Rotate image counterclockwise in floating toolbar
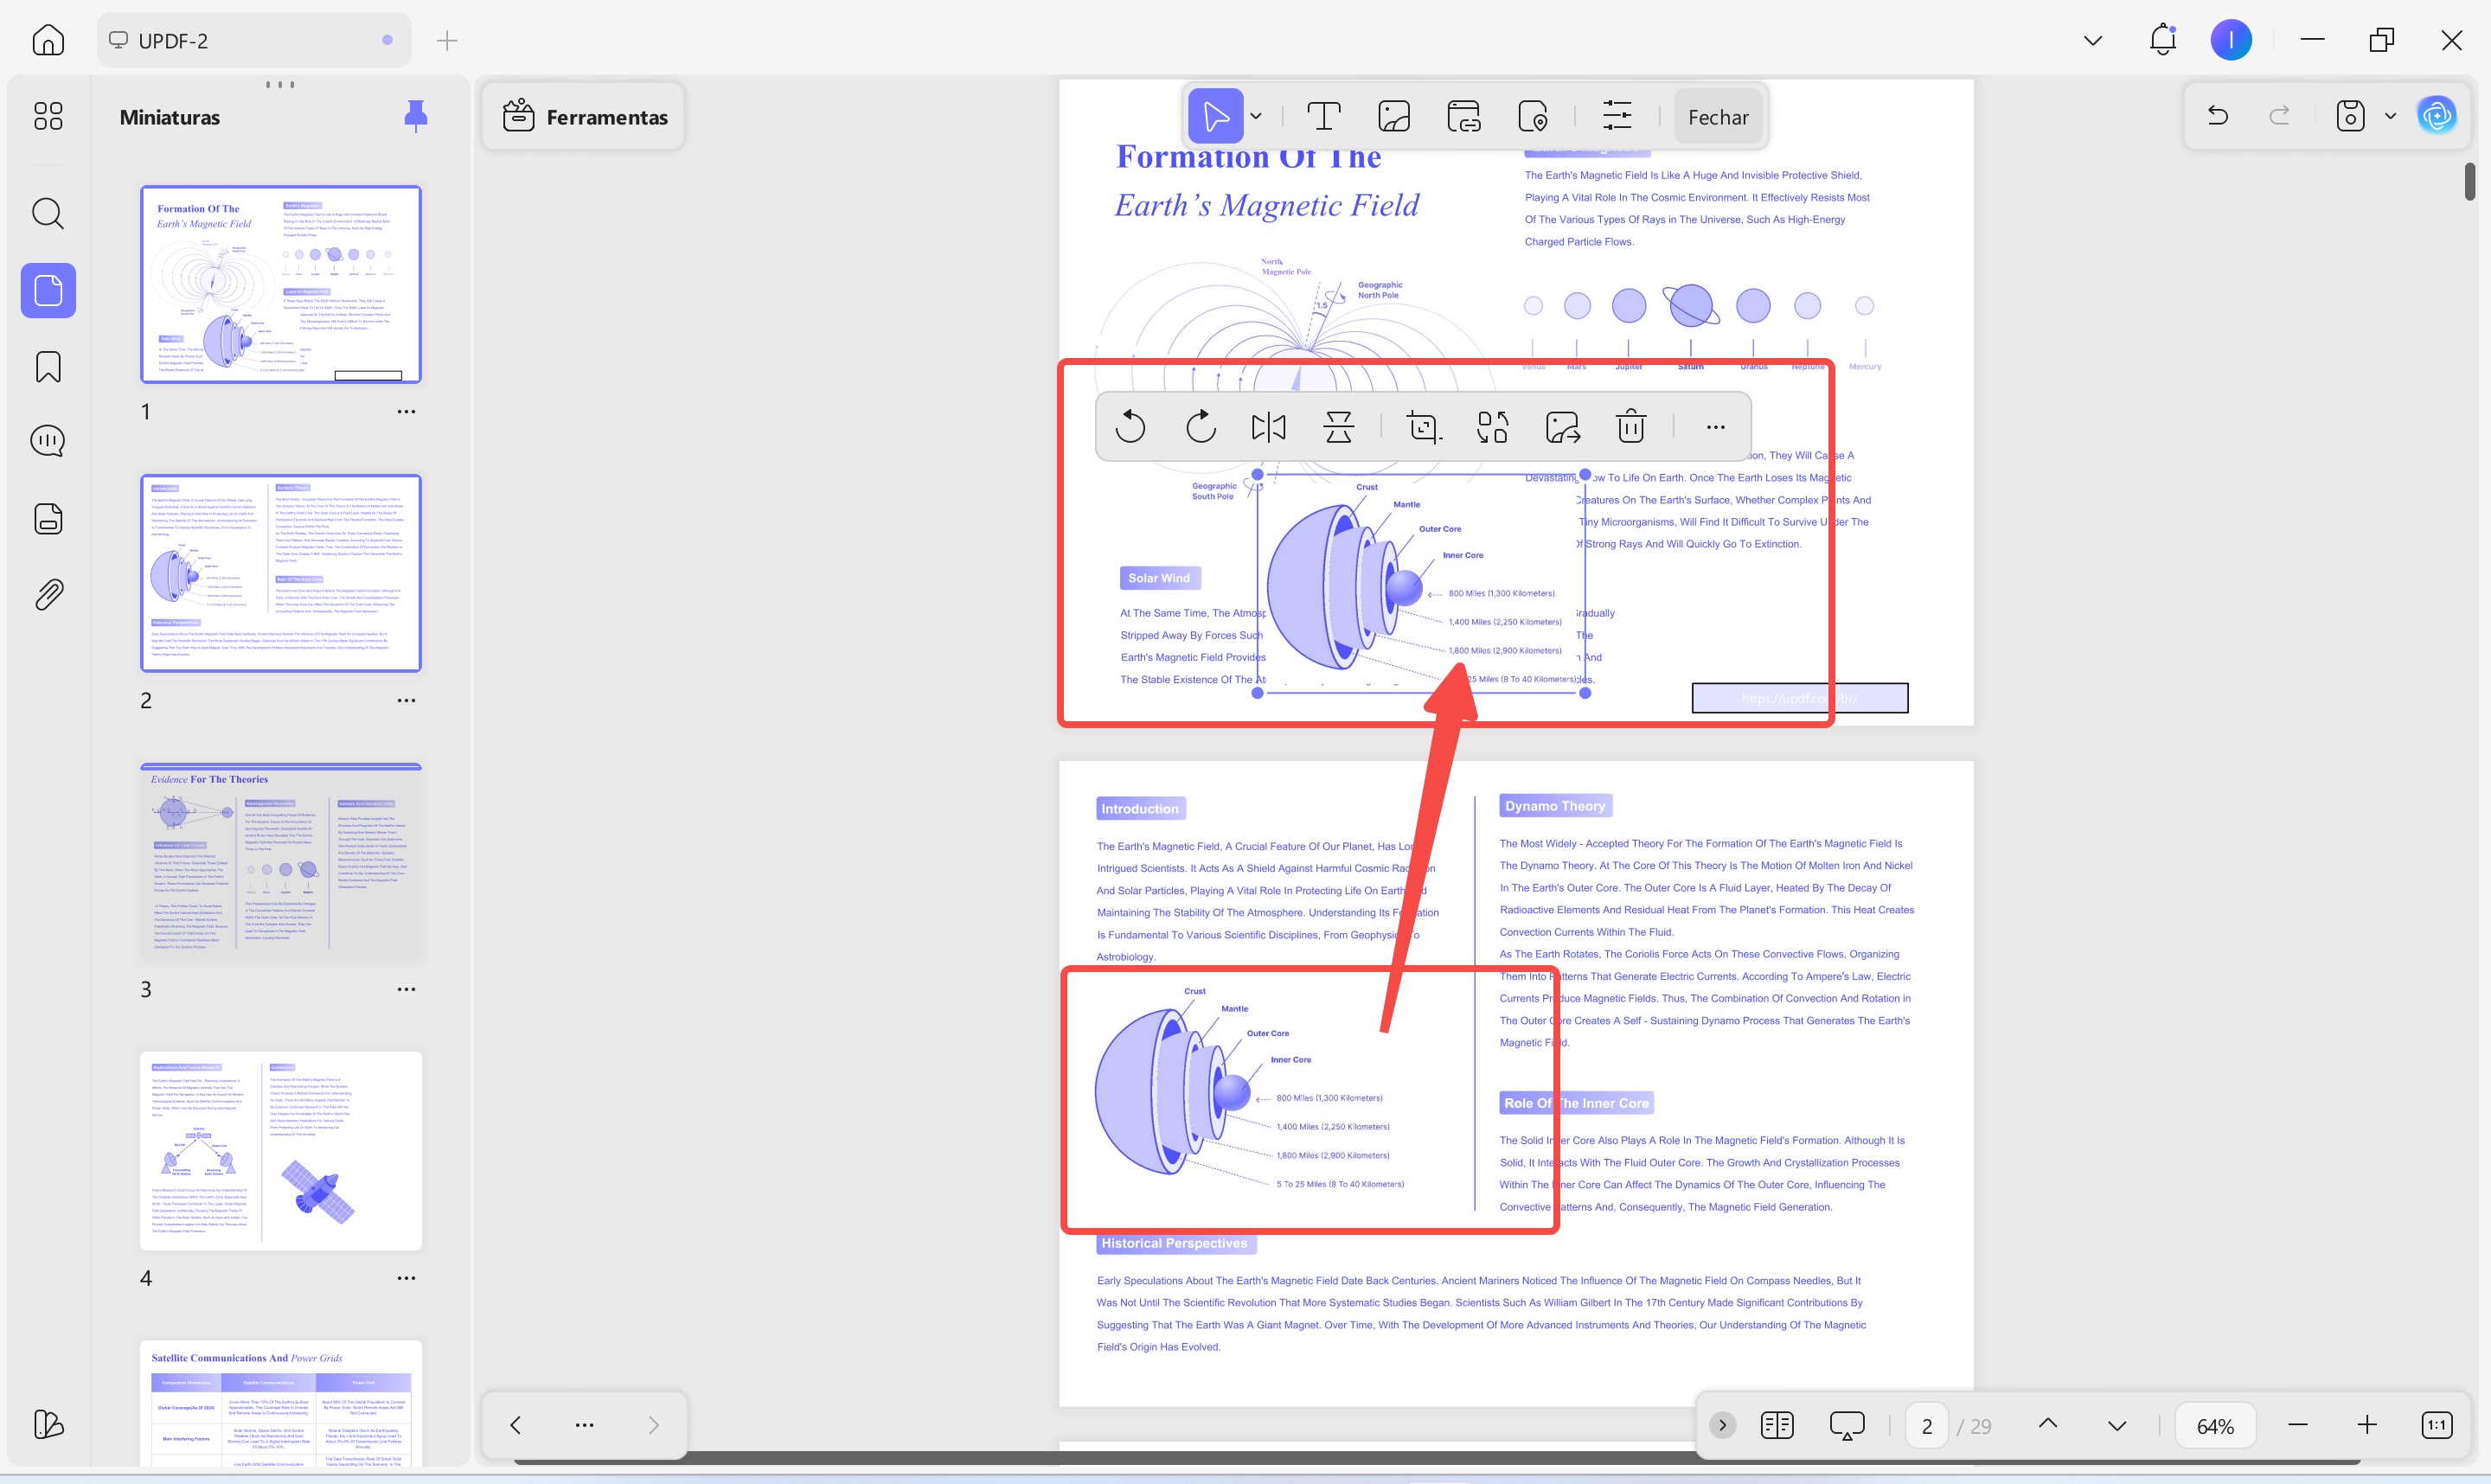The width and height of the screenshot is (2491, 1484). 1130,427
